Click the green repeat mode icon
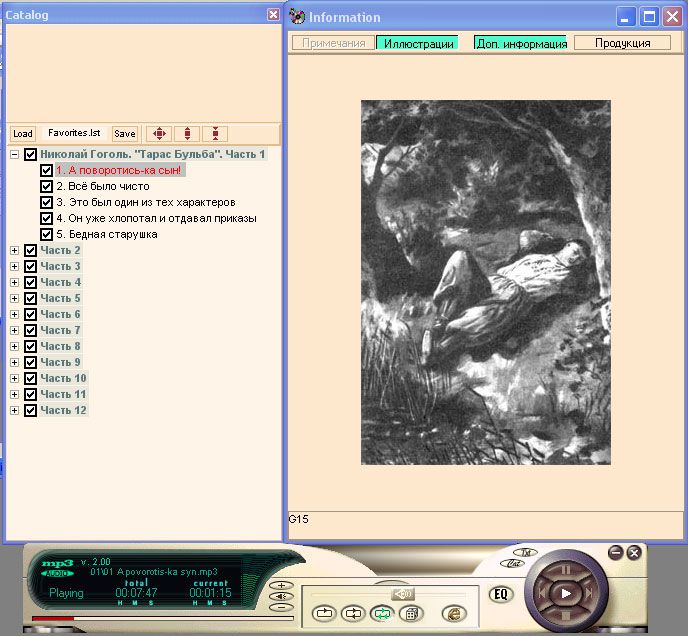This screenshot has height=636, width=688. click(x=381, y=613)
